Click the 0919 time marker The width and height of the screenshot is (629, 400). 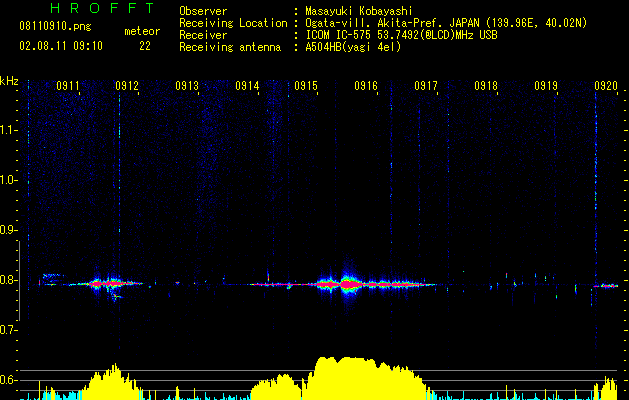546,86
